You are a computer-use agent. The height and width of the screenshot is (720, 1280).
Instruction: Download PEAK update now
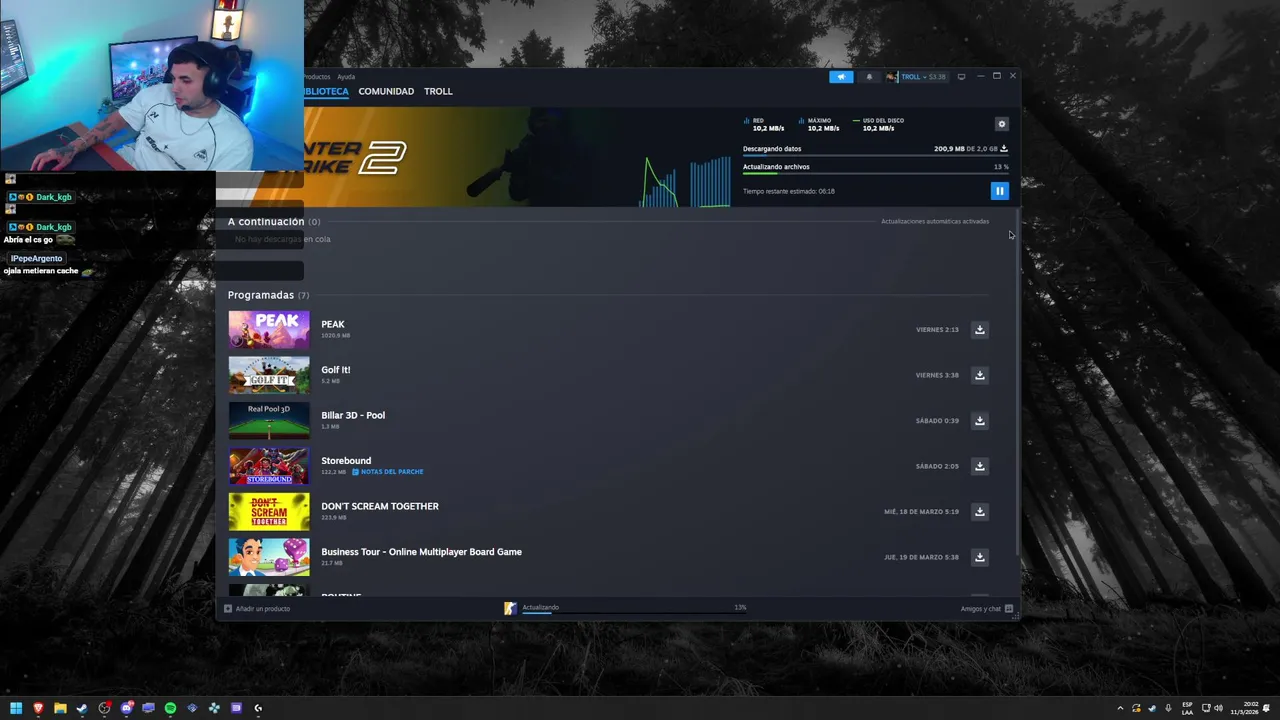pyautogui.click(x=980, y=330)
